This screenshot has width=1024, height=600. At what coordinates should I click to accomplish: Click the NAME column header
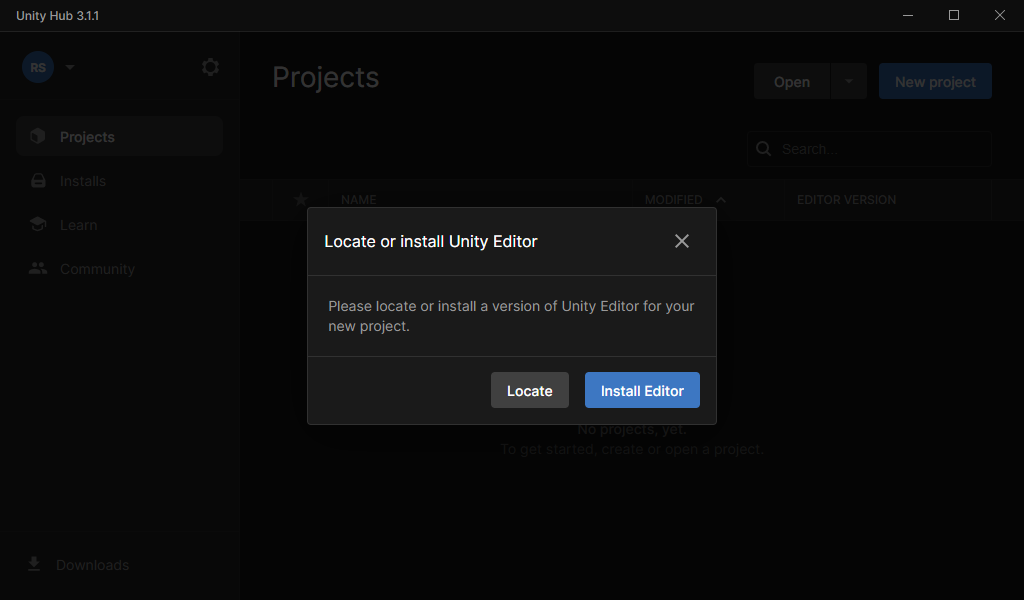(358, 199)
